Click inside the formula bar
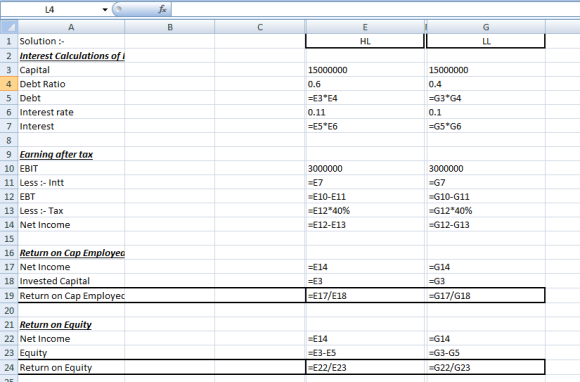The image size is (580, 382). [375, 9]
